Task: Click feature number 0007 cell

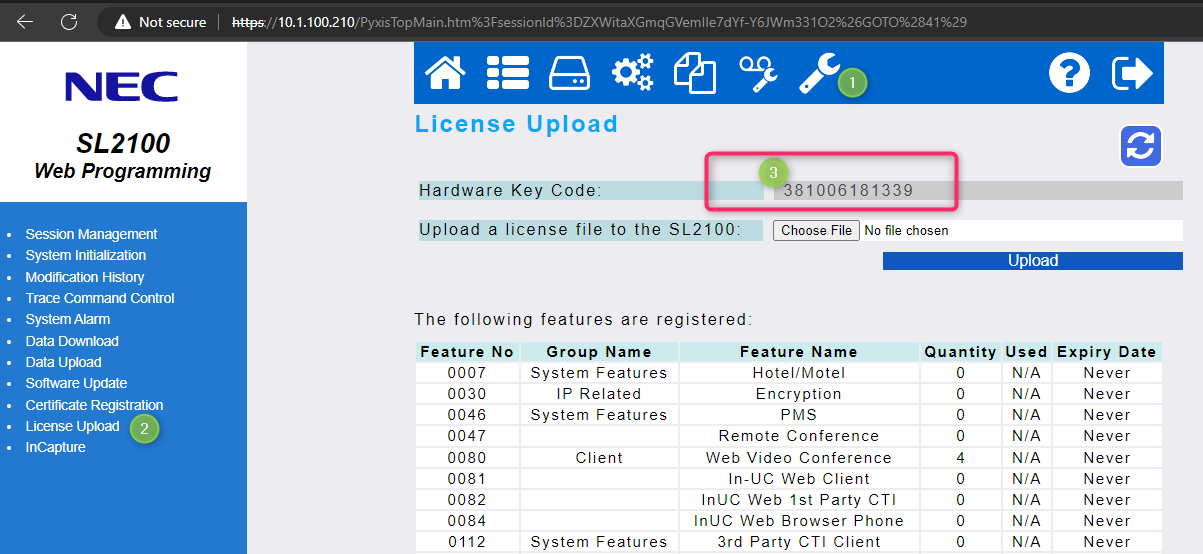Action: pos(467,373)
